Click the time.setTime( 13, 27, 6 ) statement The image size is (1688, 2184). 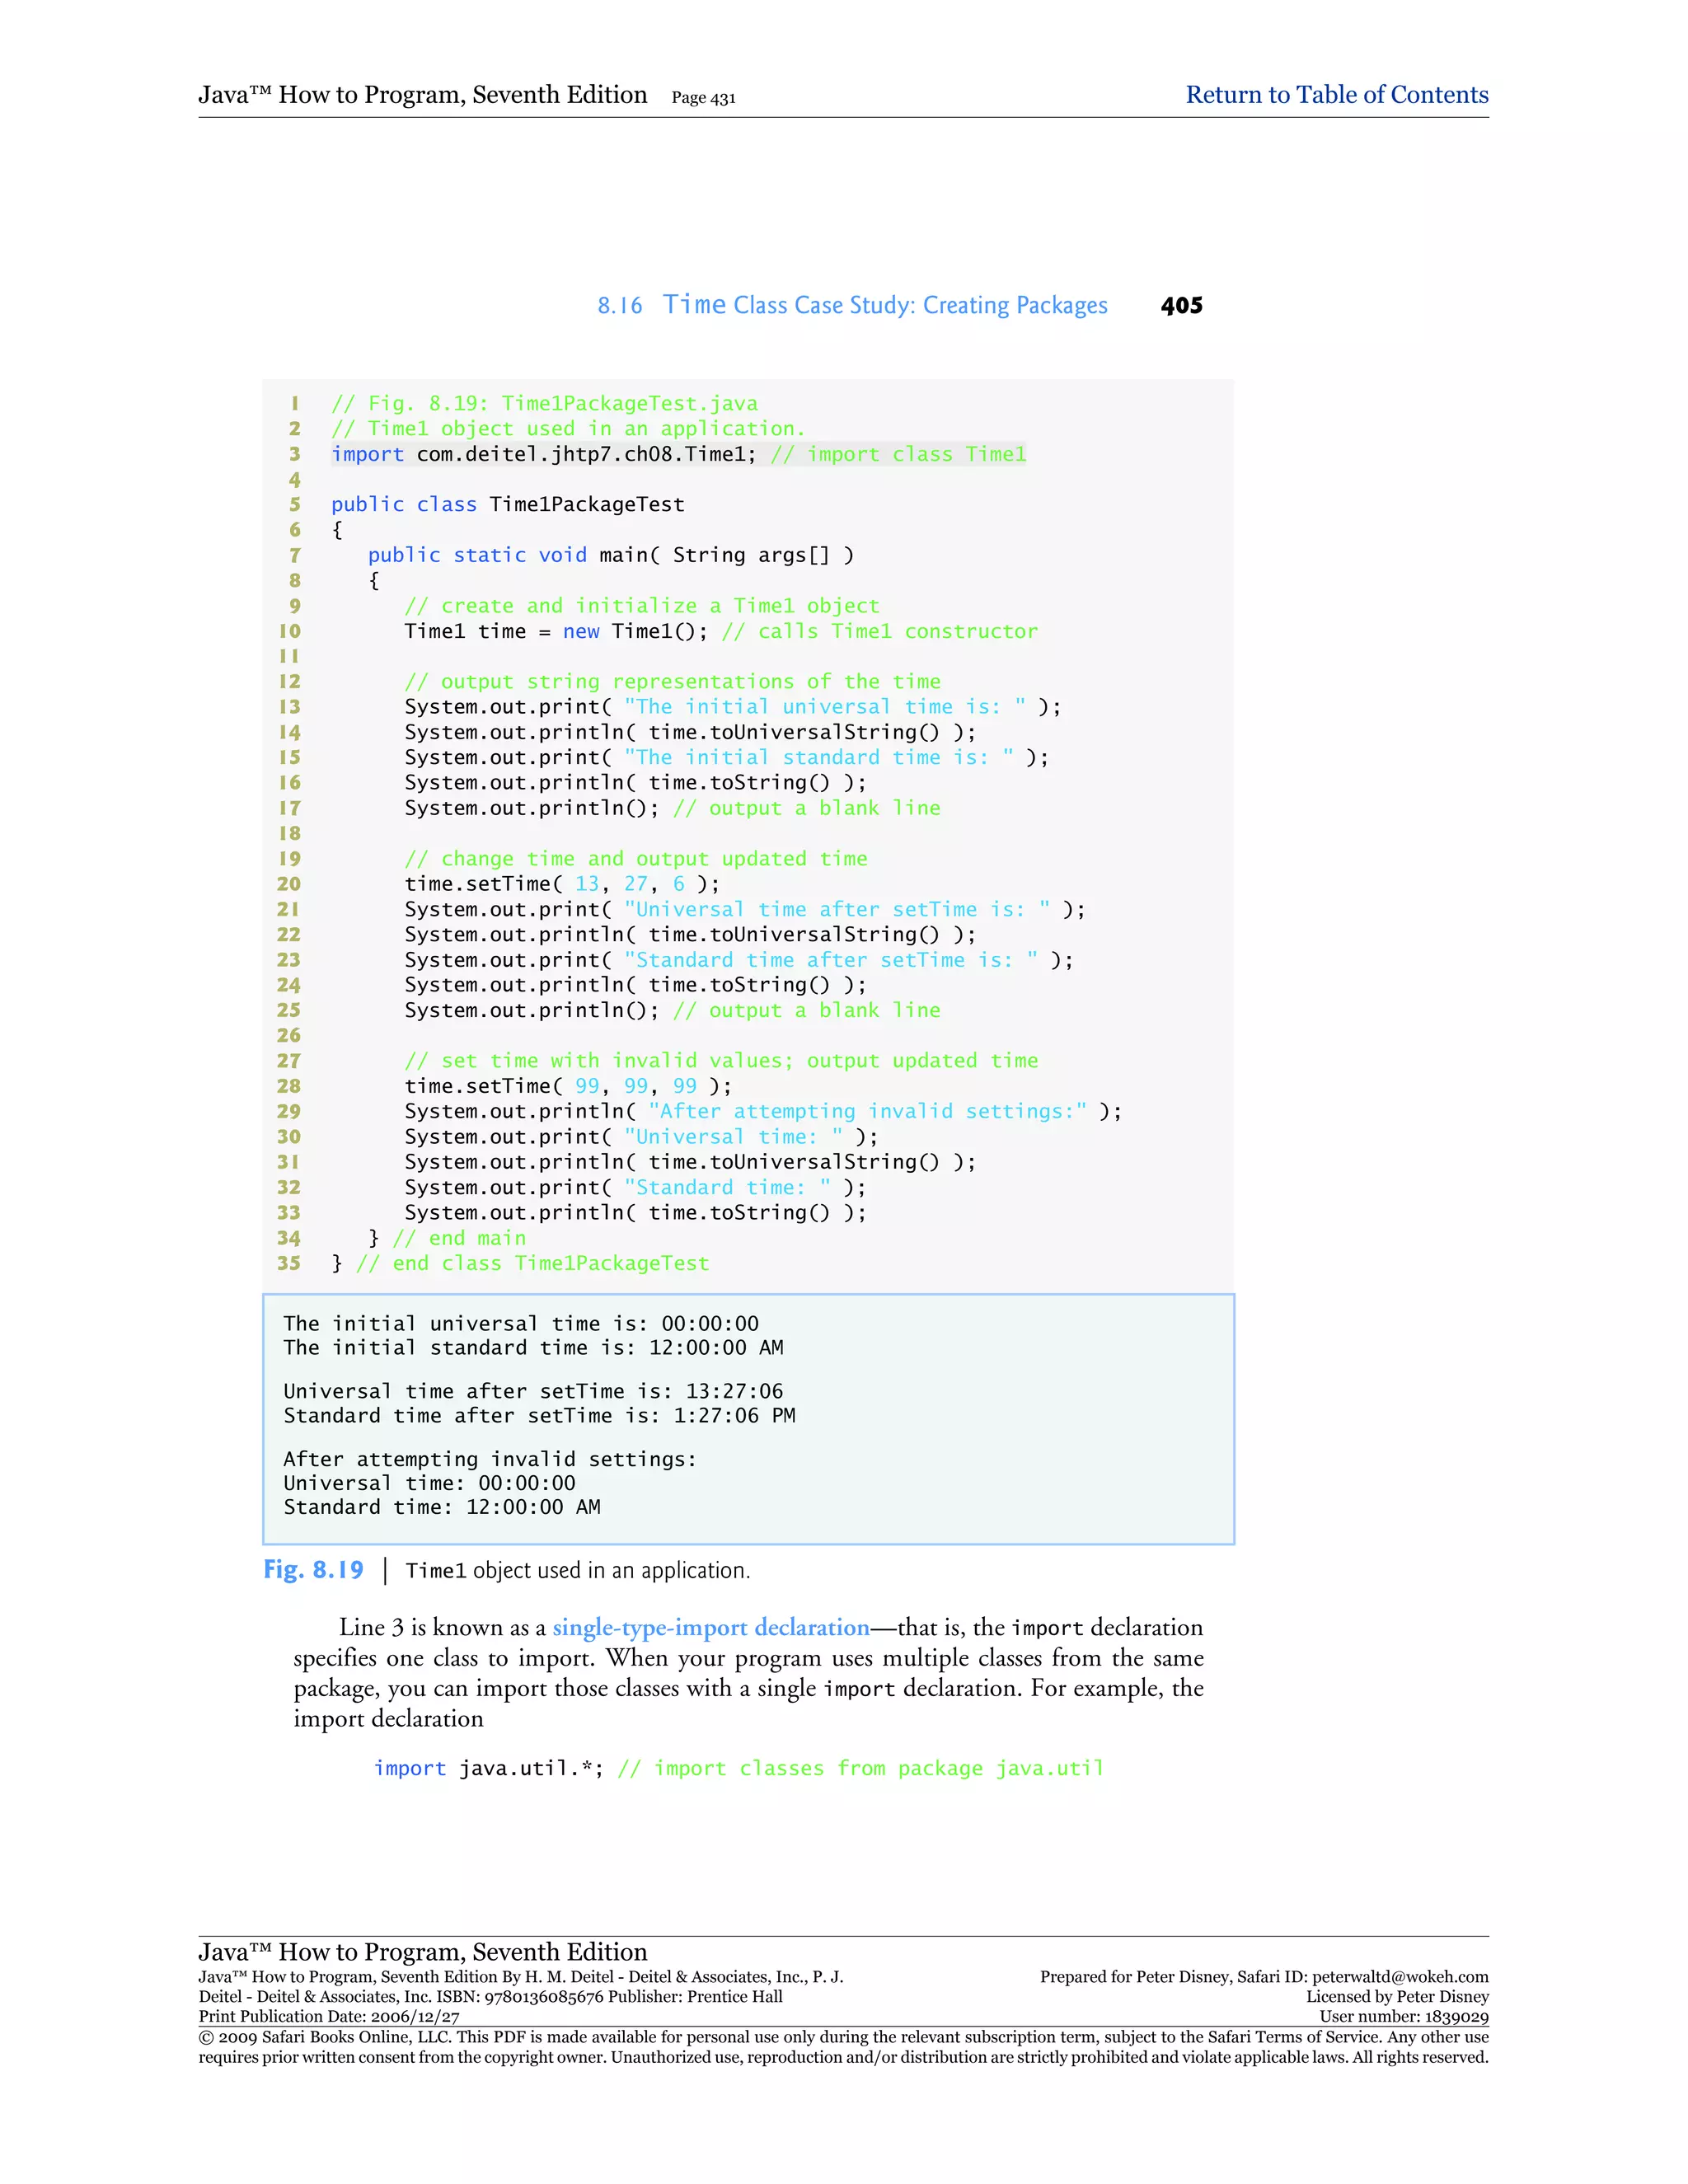pyautogui.click(x=561, y=884)
